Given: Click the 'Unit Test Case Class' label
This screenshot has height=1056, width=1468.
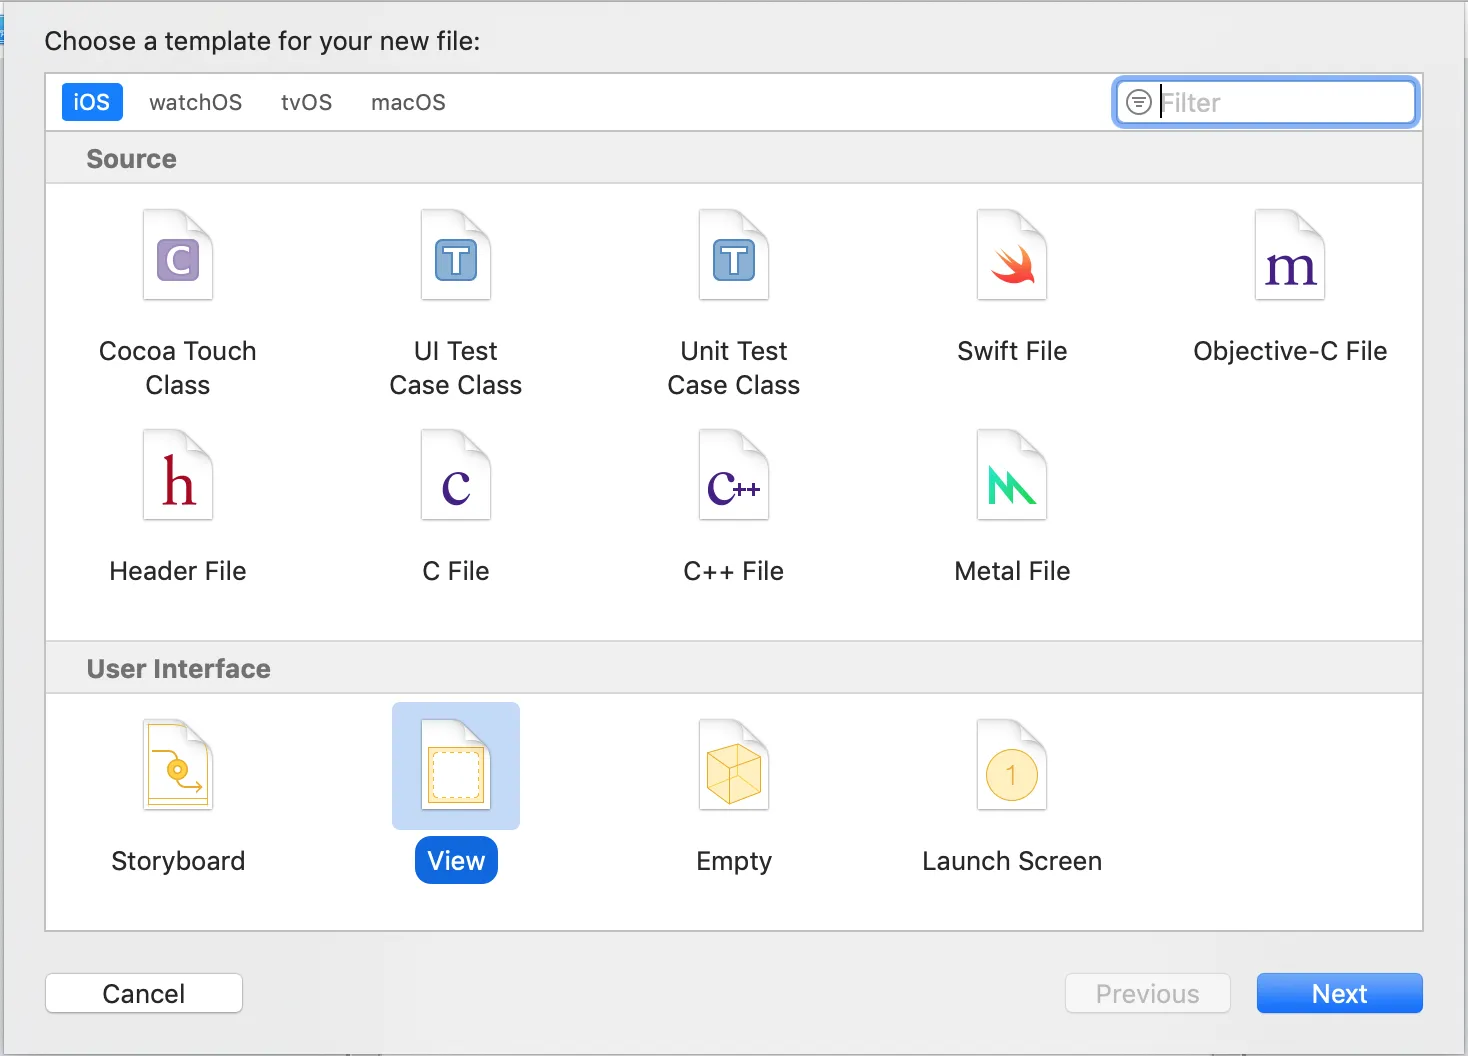Looking at the screenshot, I should point(734,368).
